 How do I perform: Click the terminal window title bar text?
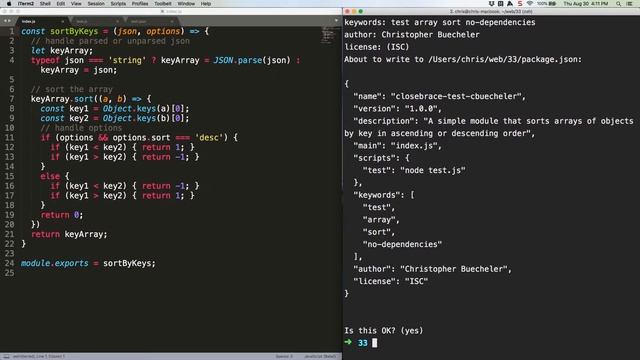click(491, 11)
